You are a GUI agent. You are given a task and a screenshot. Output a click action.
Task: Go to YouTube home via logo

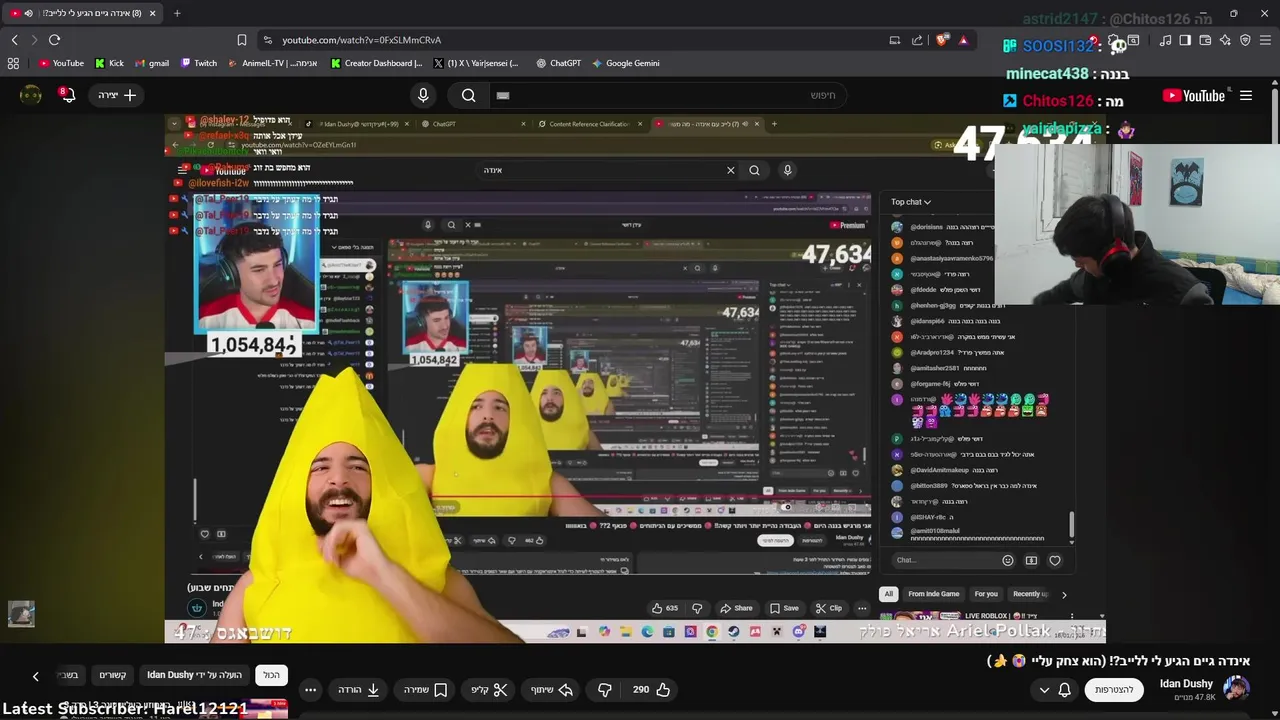[x=1194, y=96]
